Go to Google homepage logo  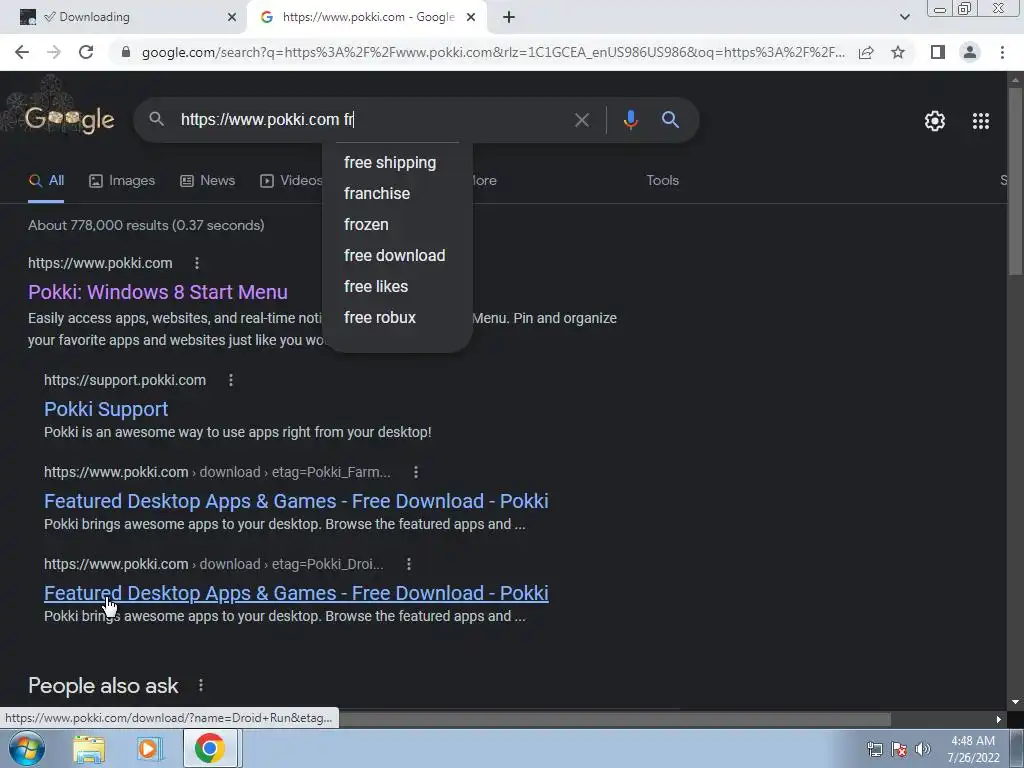coord(69,119)
